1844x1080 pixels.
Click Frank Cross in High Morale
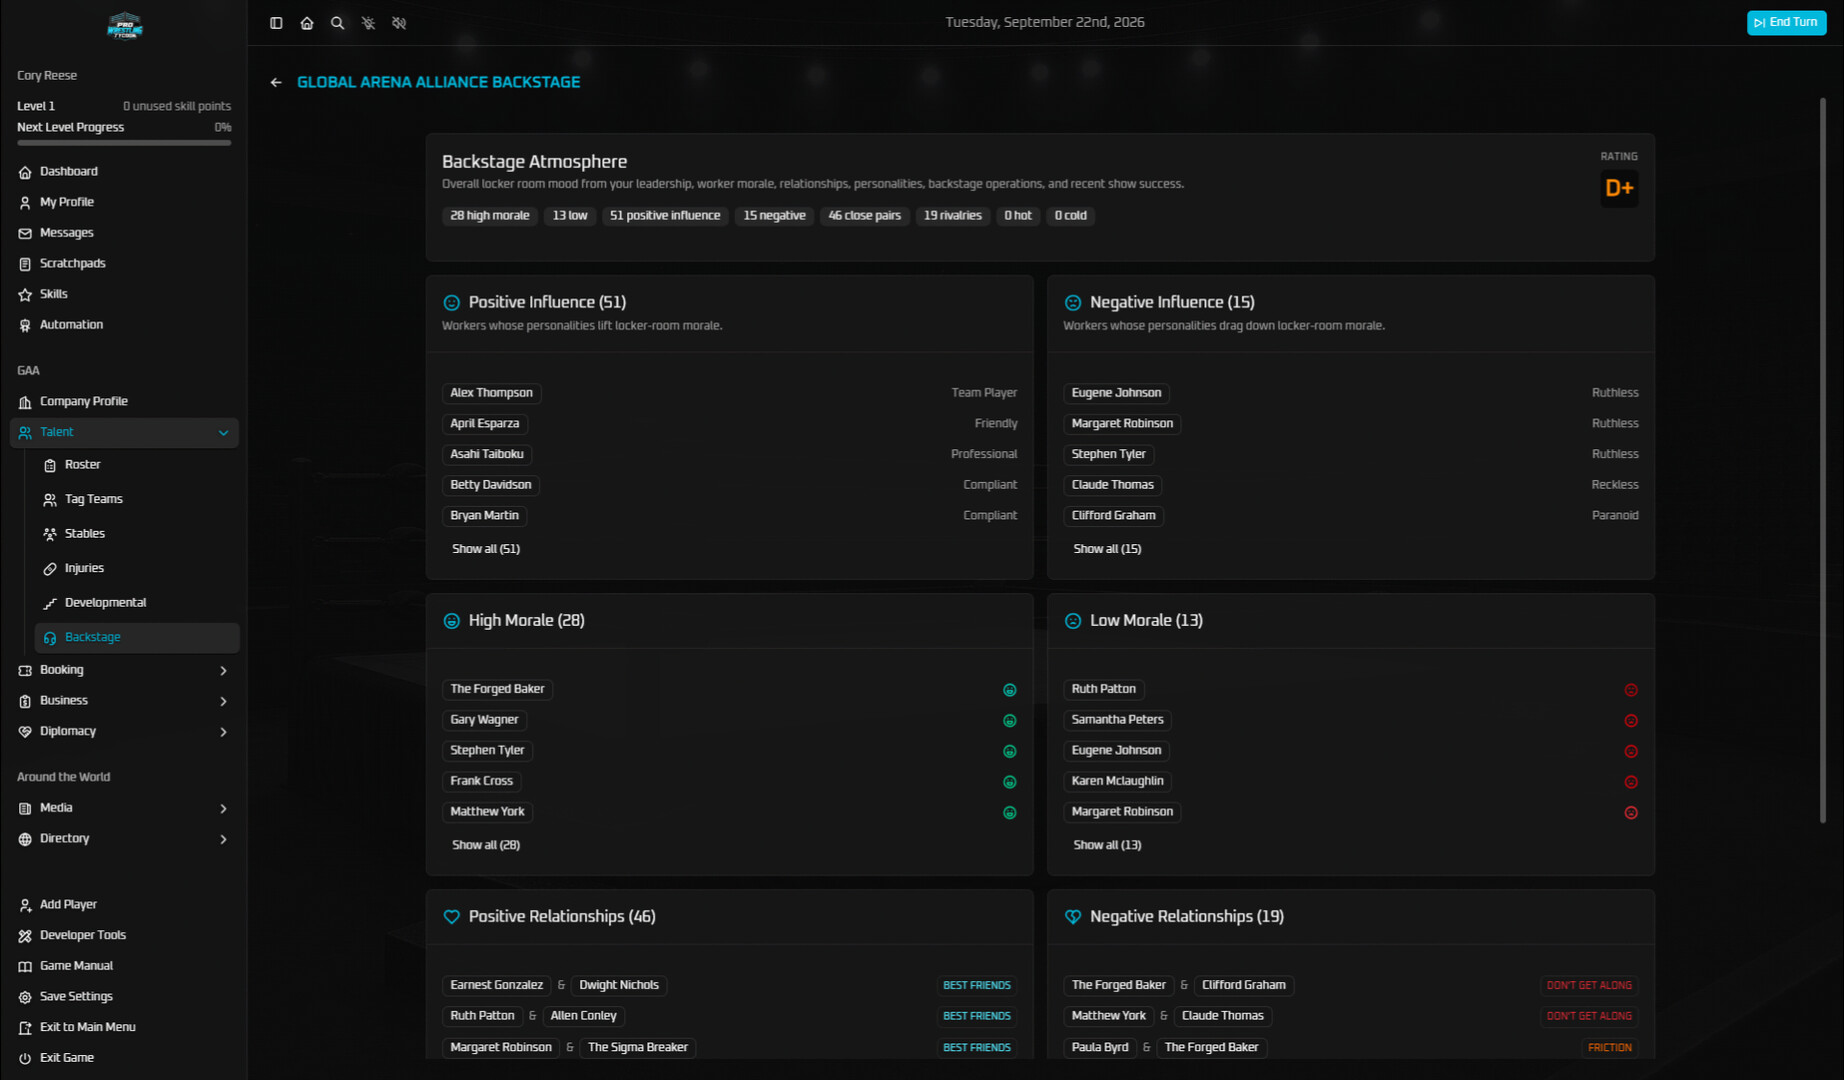(482, 781)
